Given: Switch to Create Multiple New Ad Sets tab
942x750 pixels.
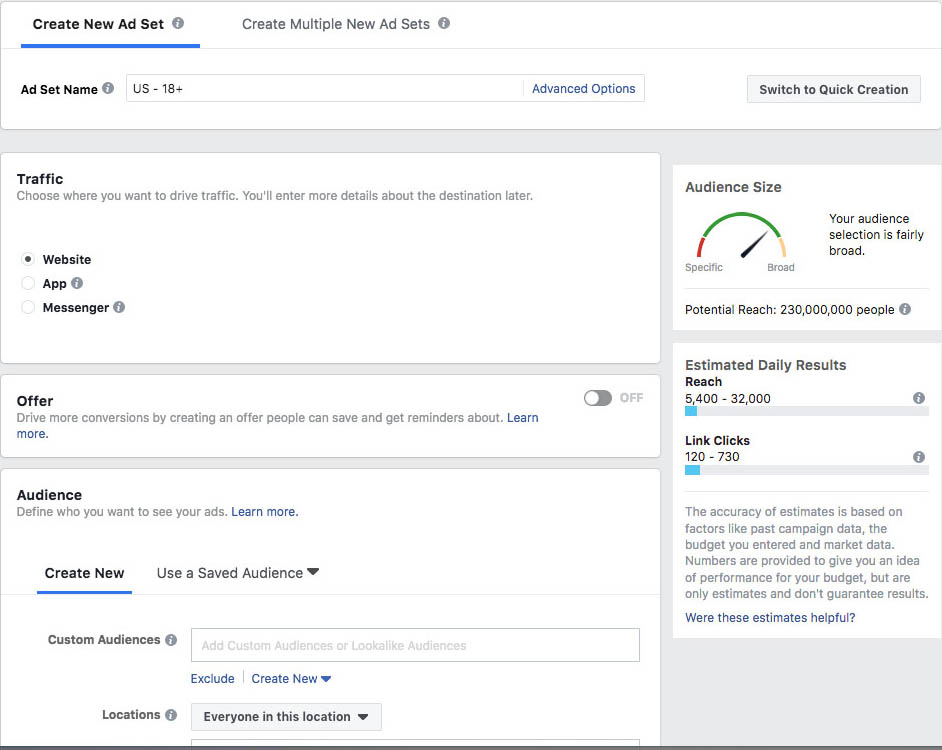Looking at the screenshot, I should (336, 24).
